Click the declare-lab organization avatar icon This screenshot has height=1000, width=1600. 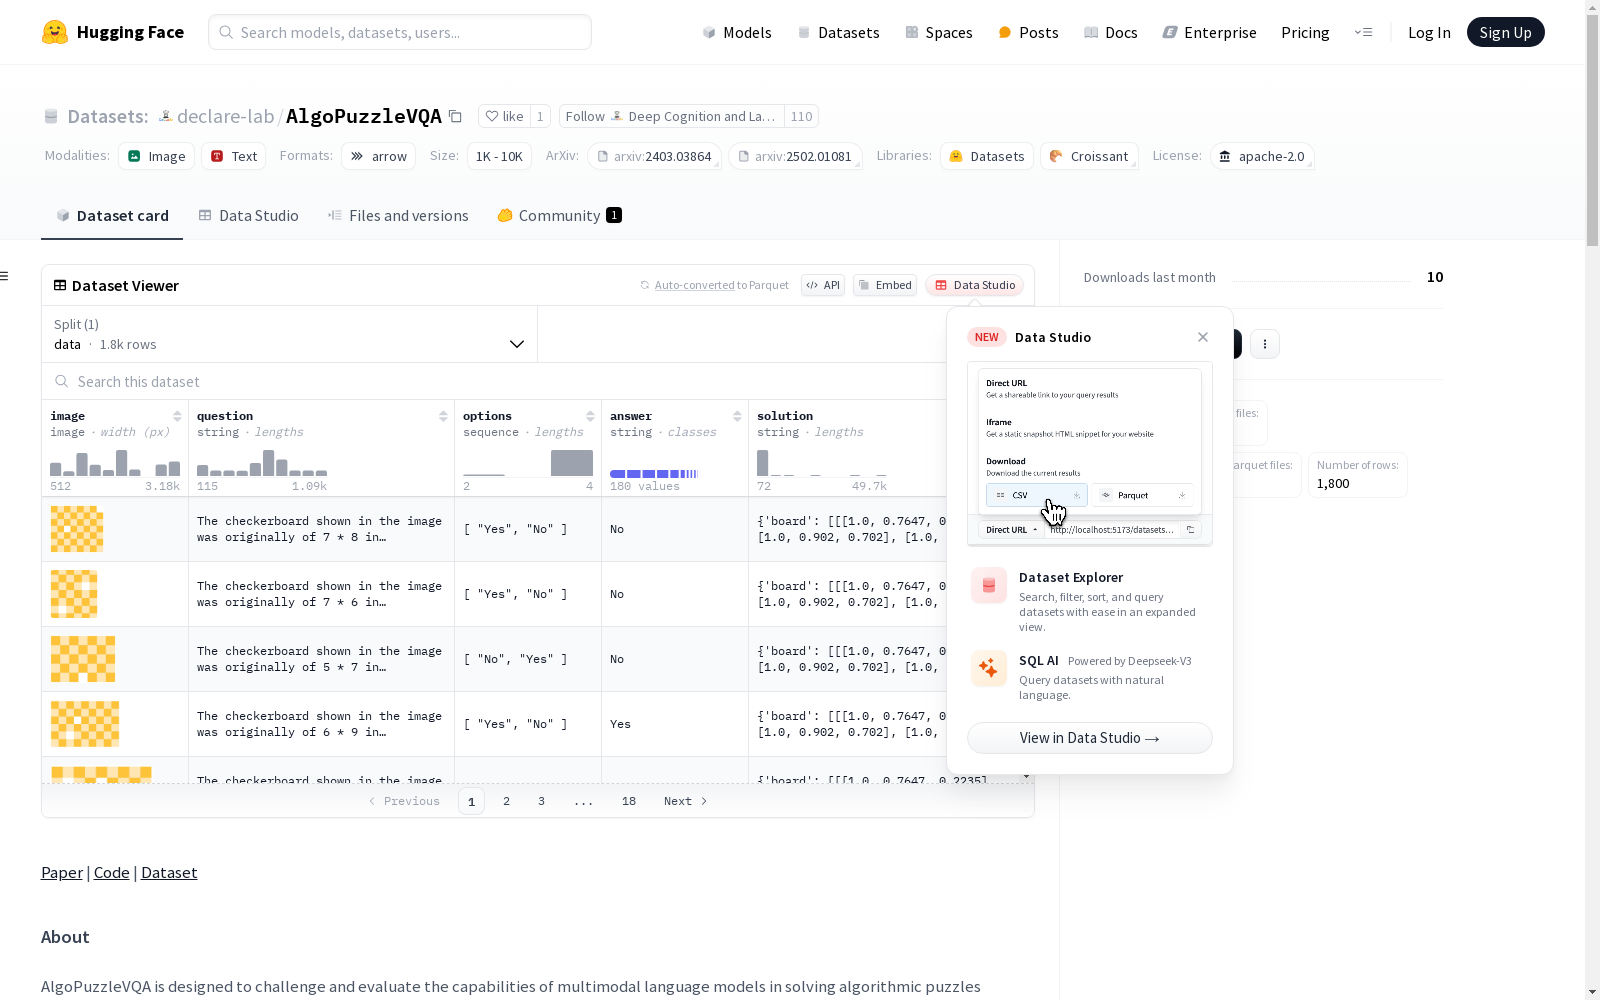click(166, 116)
